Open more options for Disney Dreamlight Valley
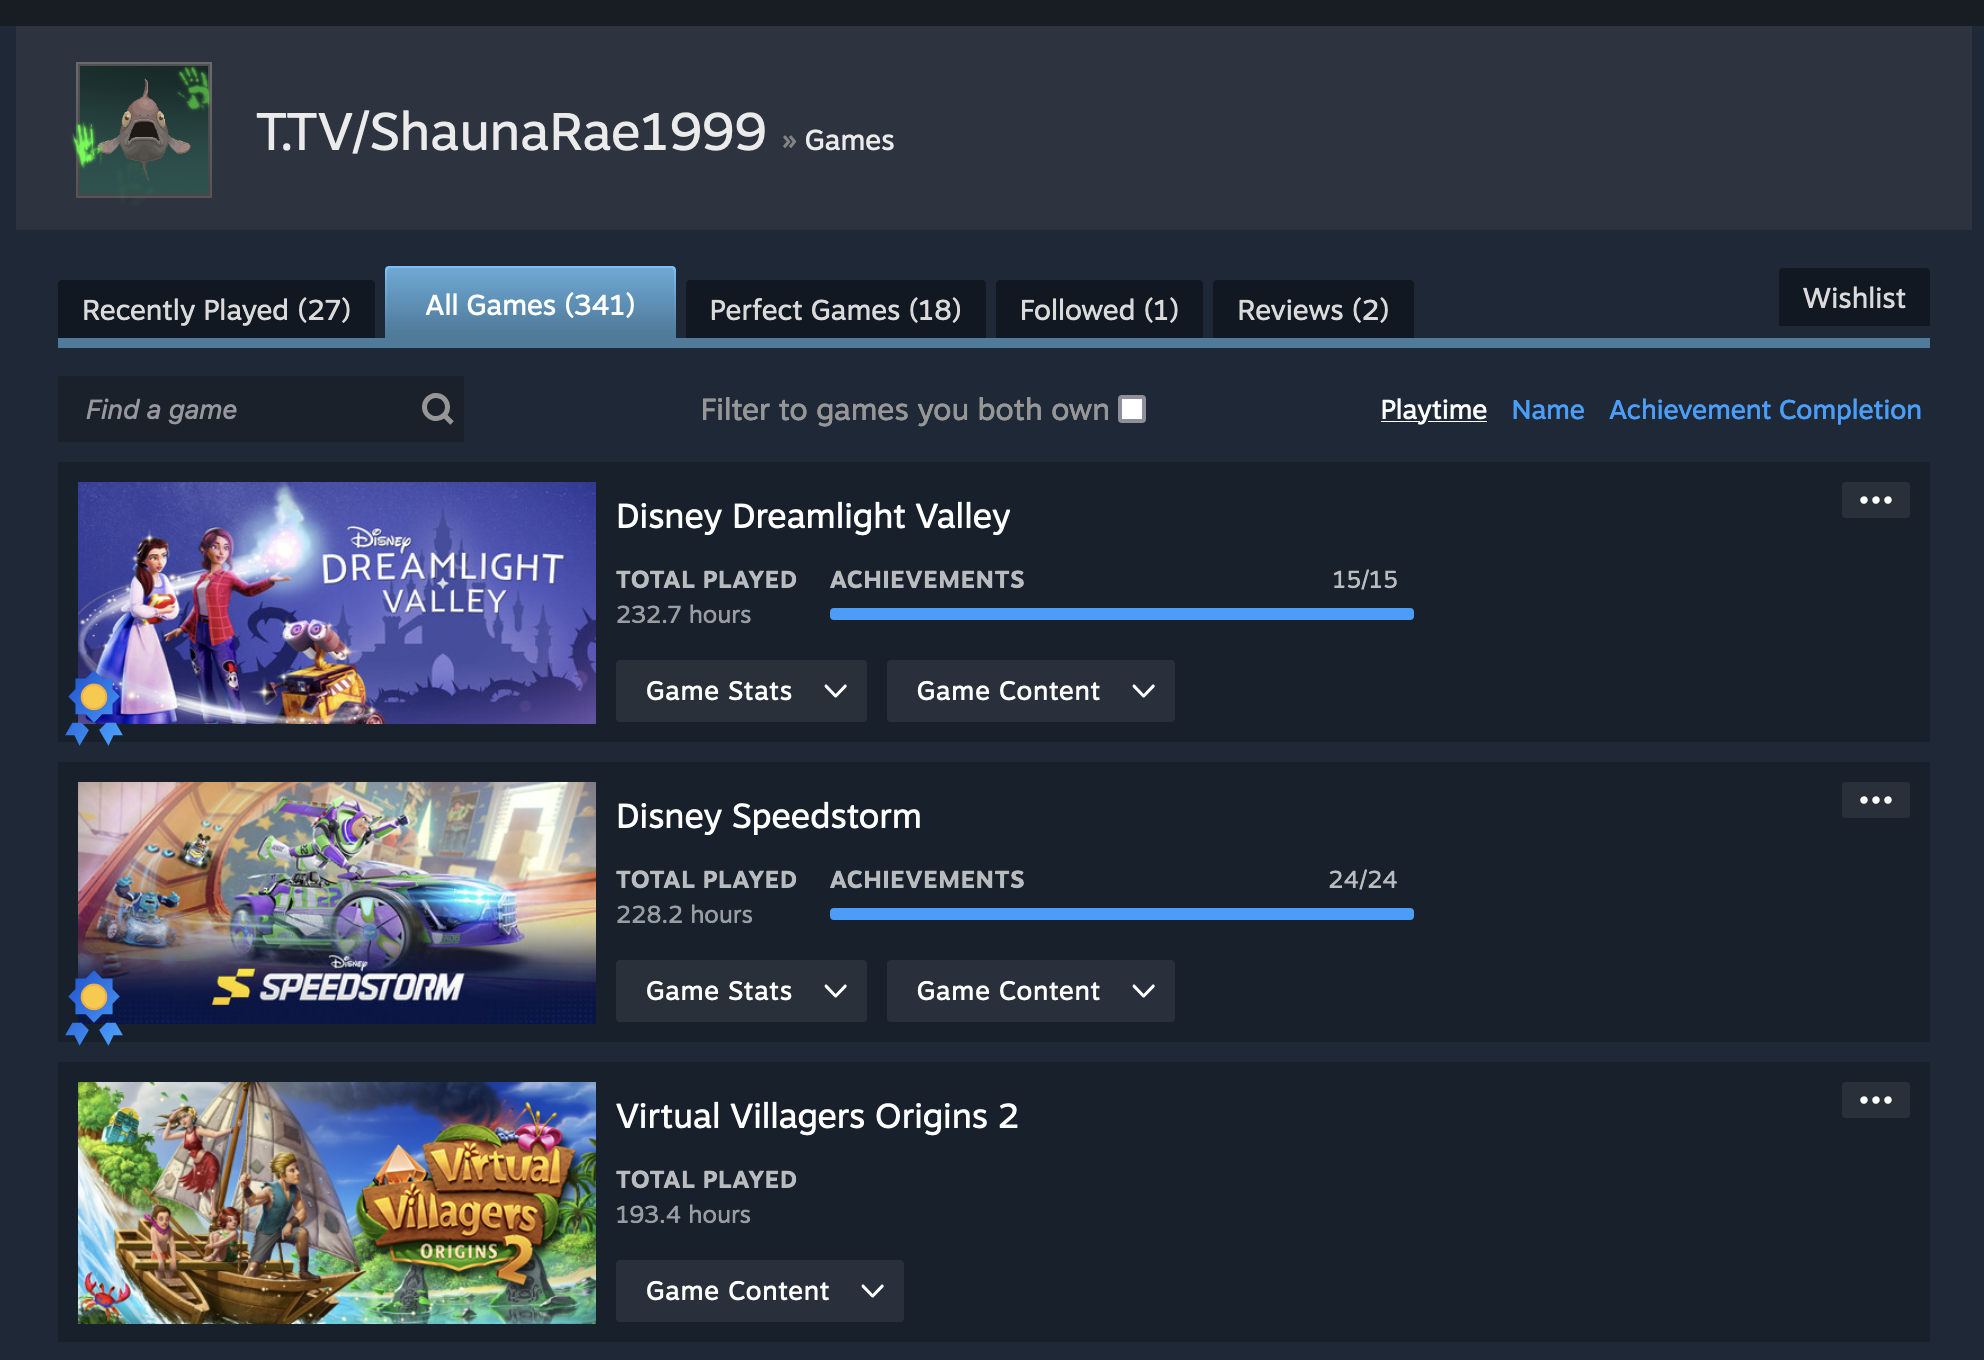Image resolution: width=1984 pixels, height=1360 pixels. 1875,500
